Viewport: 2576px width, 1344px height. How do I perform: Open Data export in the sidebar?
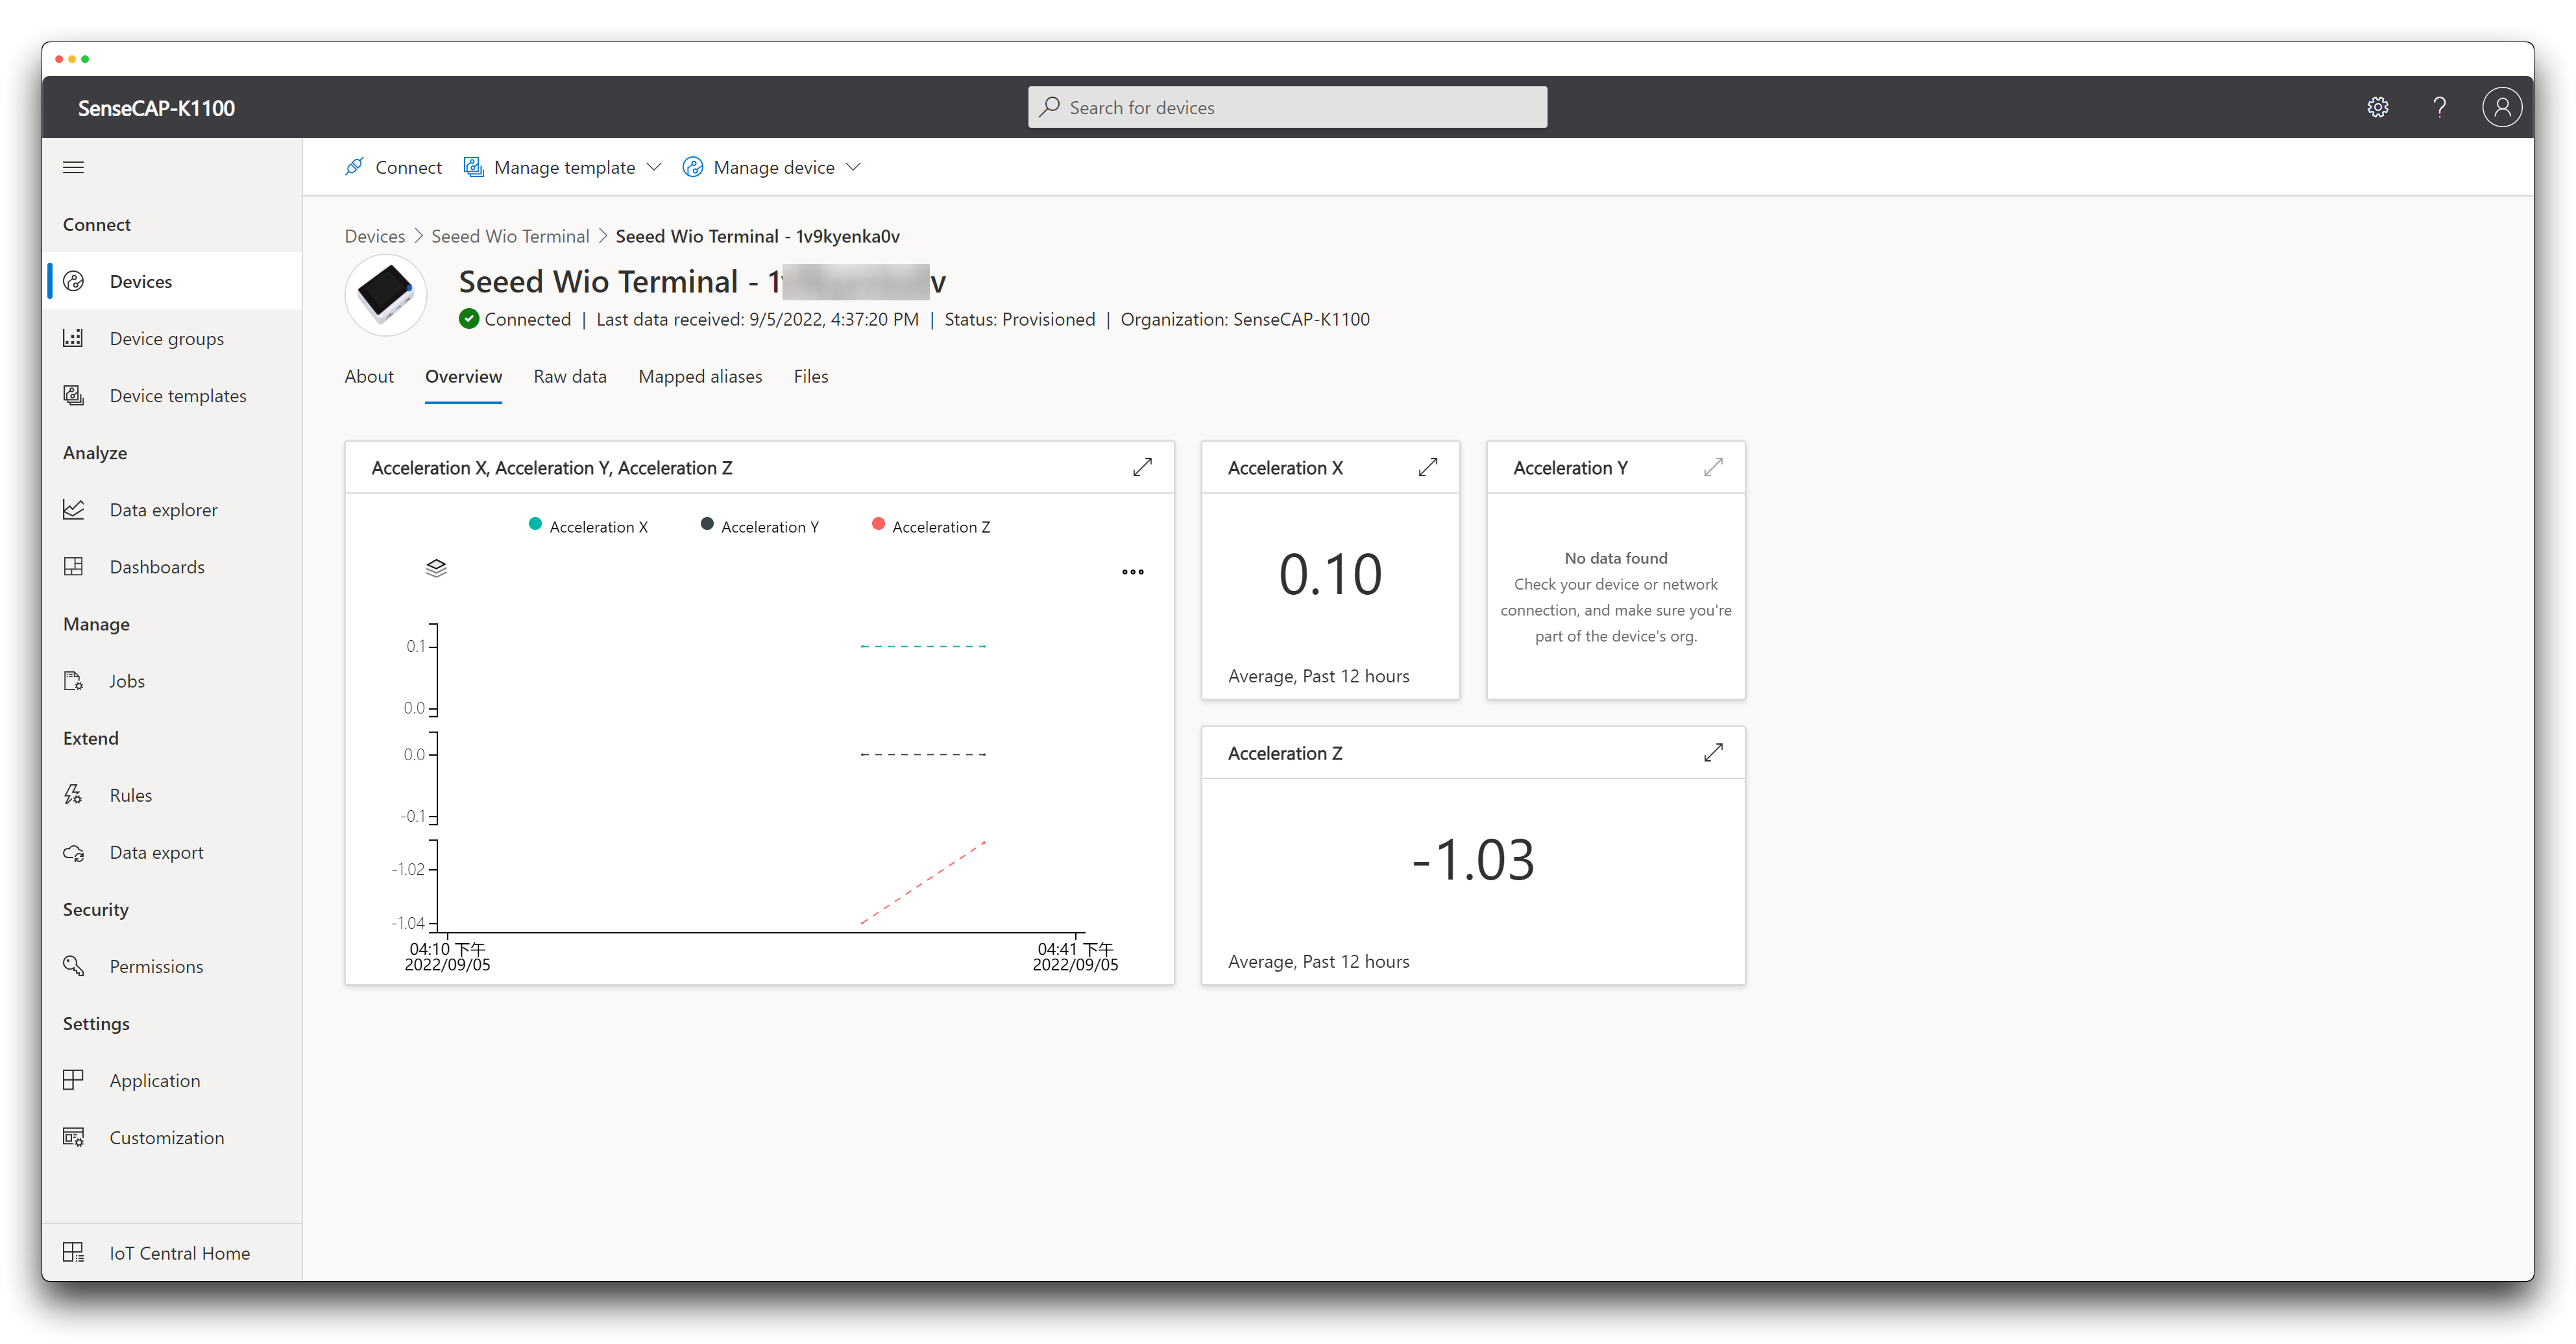click(173, 852)
